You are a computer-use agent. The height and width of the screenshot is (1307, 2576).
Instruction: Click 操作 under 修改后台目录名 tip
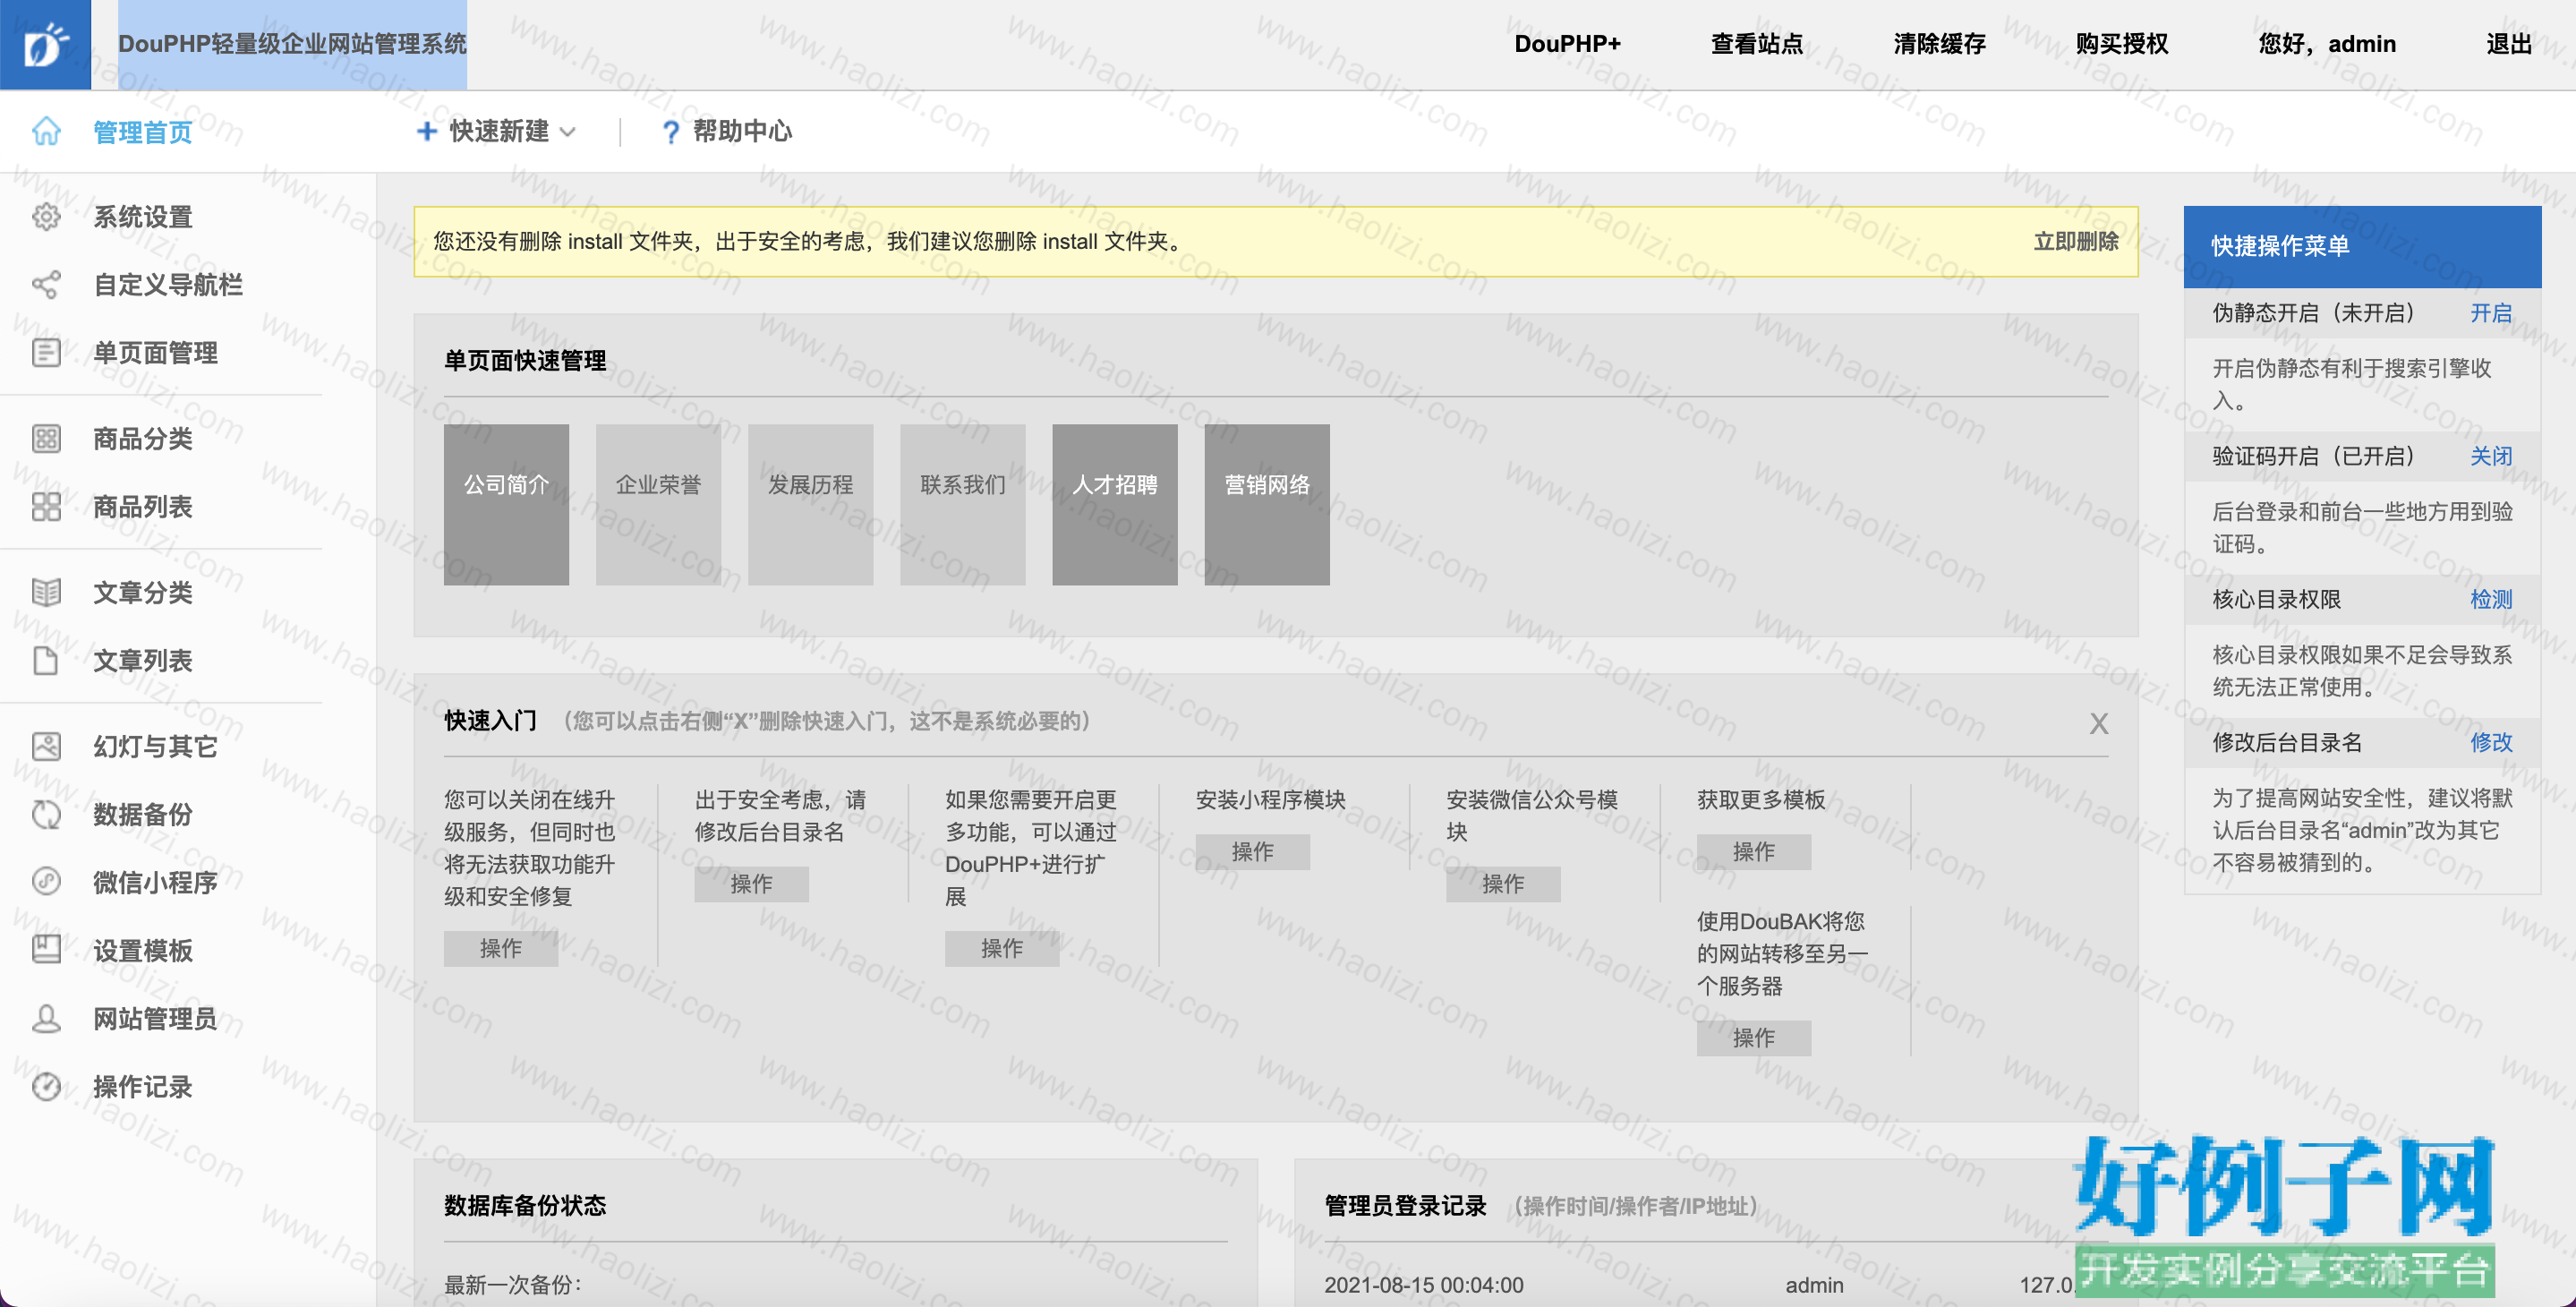[751, 884]
